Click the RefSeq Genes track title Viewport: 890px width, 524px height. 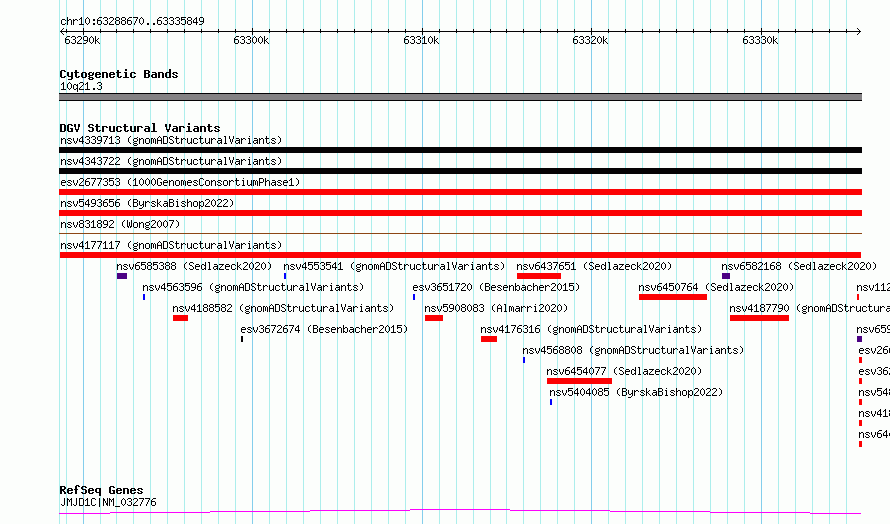click(x=101, y=490)
